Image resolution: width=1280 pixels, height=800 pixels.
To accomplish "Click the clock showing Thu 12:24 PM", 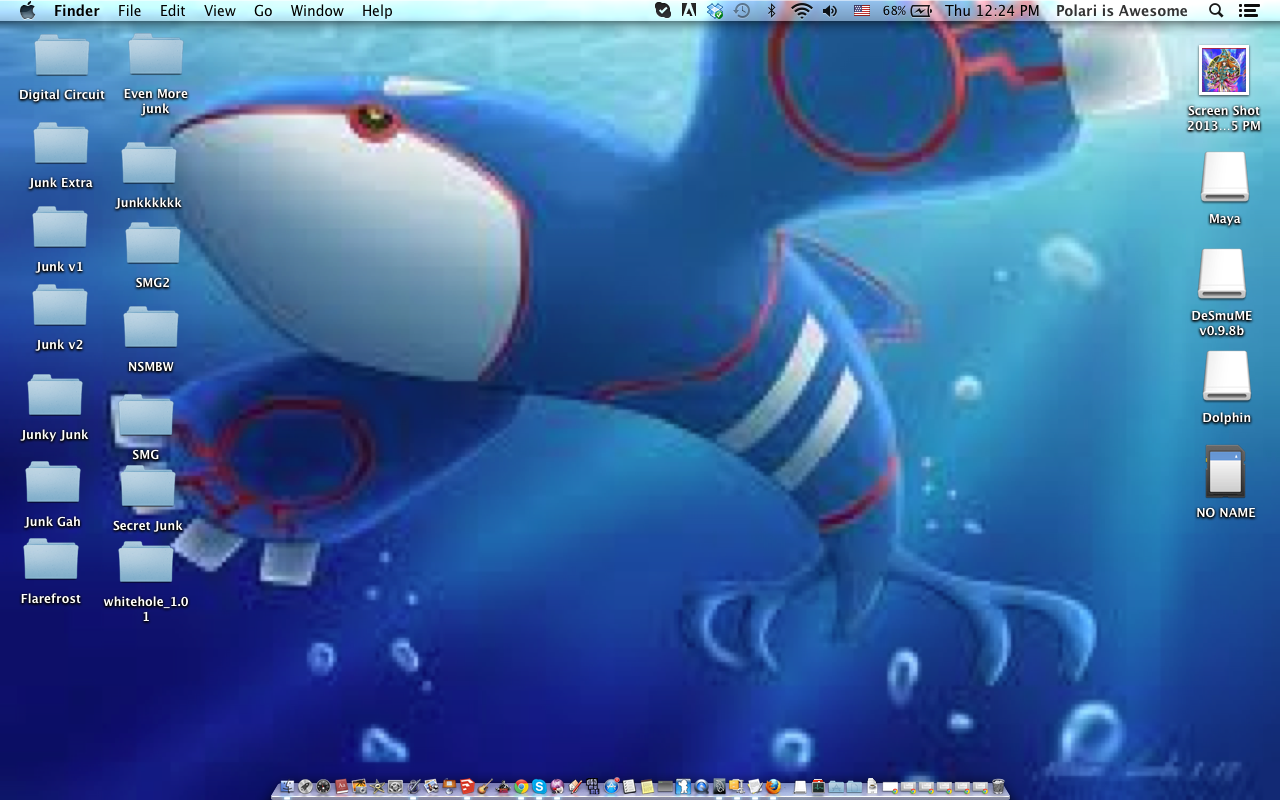I will pyautogui.click(x=991, y=11).
